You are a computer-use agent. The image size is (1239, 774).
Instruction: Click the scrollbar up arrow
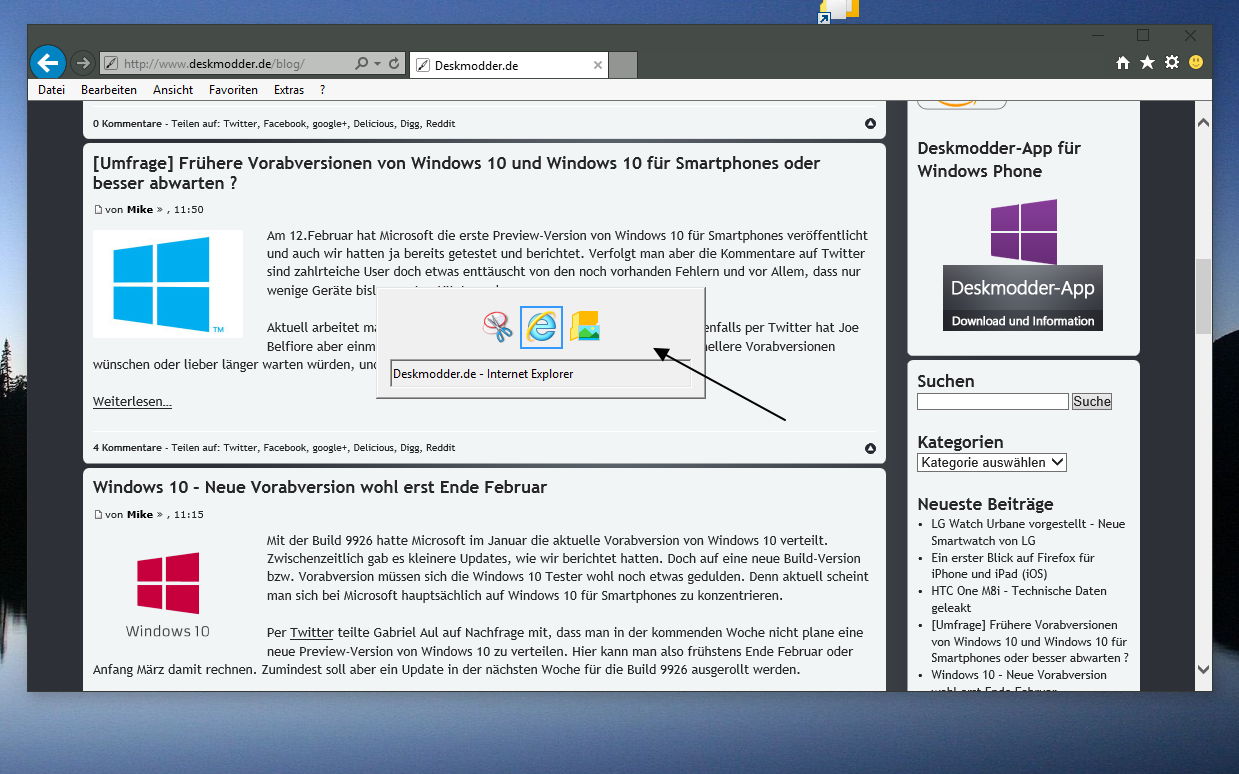tap(1203, 122)
